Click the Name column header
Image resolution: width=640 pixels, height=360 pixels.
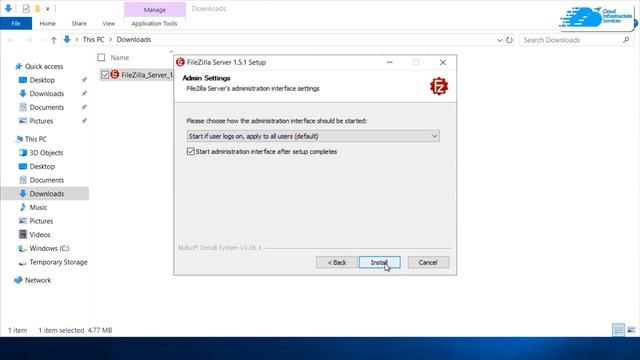click(120, 58)
